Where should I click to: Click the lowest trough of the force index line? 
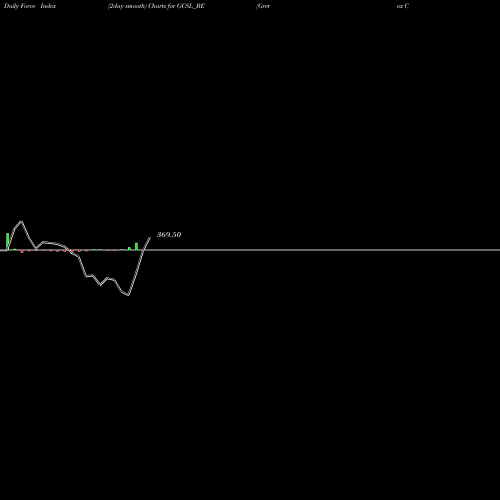click(128, 295)
